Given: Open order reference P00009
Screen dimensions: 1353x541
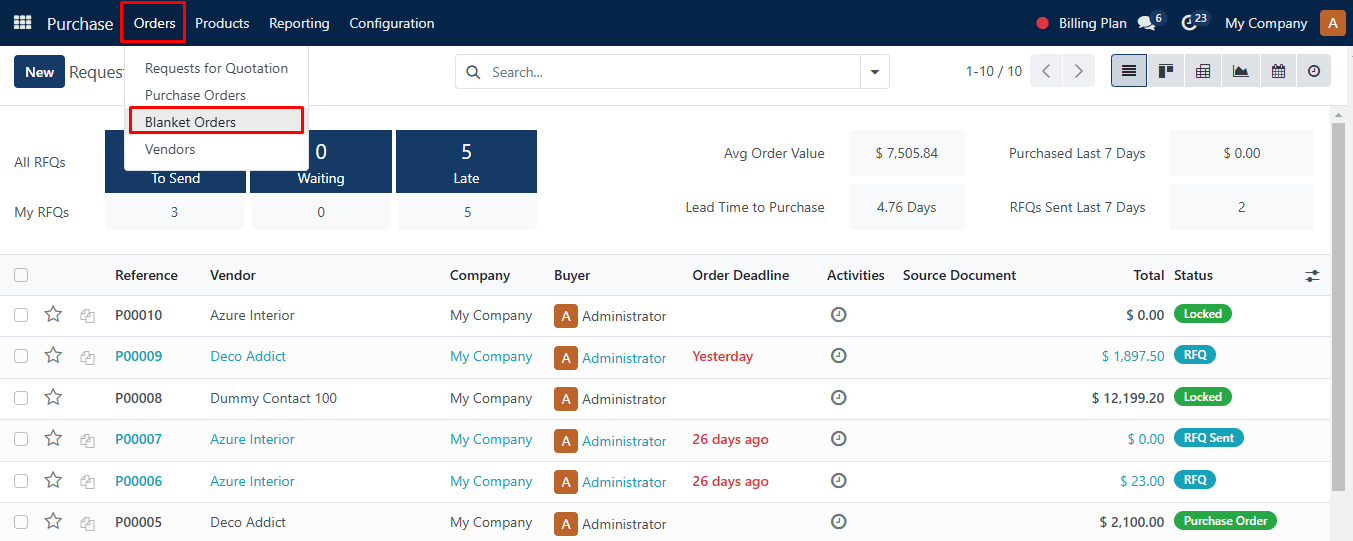Looking at the screenshot, I should pos(138,356).
